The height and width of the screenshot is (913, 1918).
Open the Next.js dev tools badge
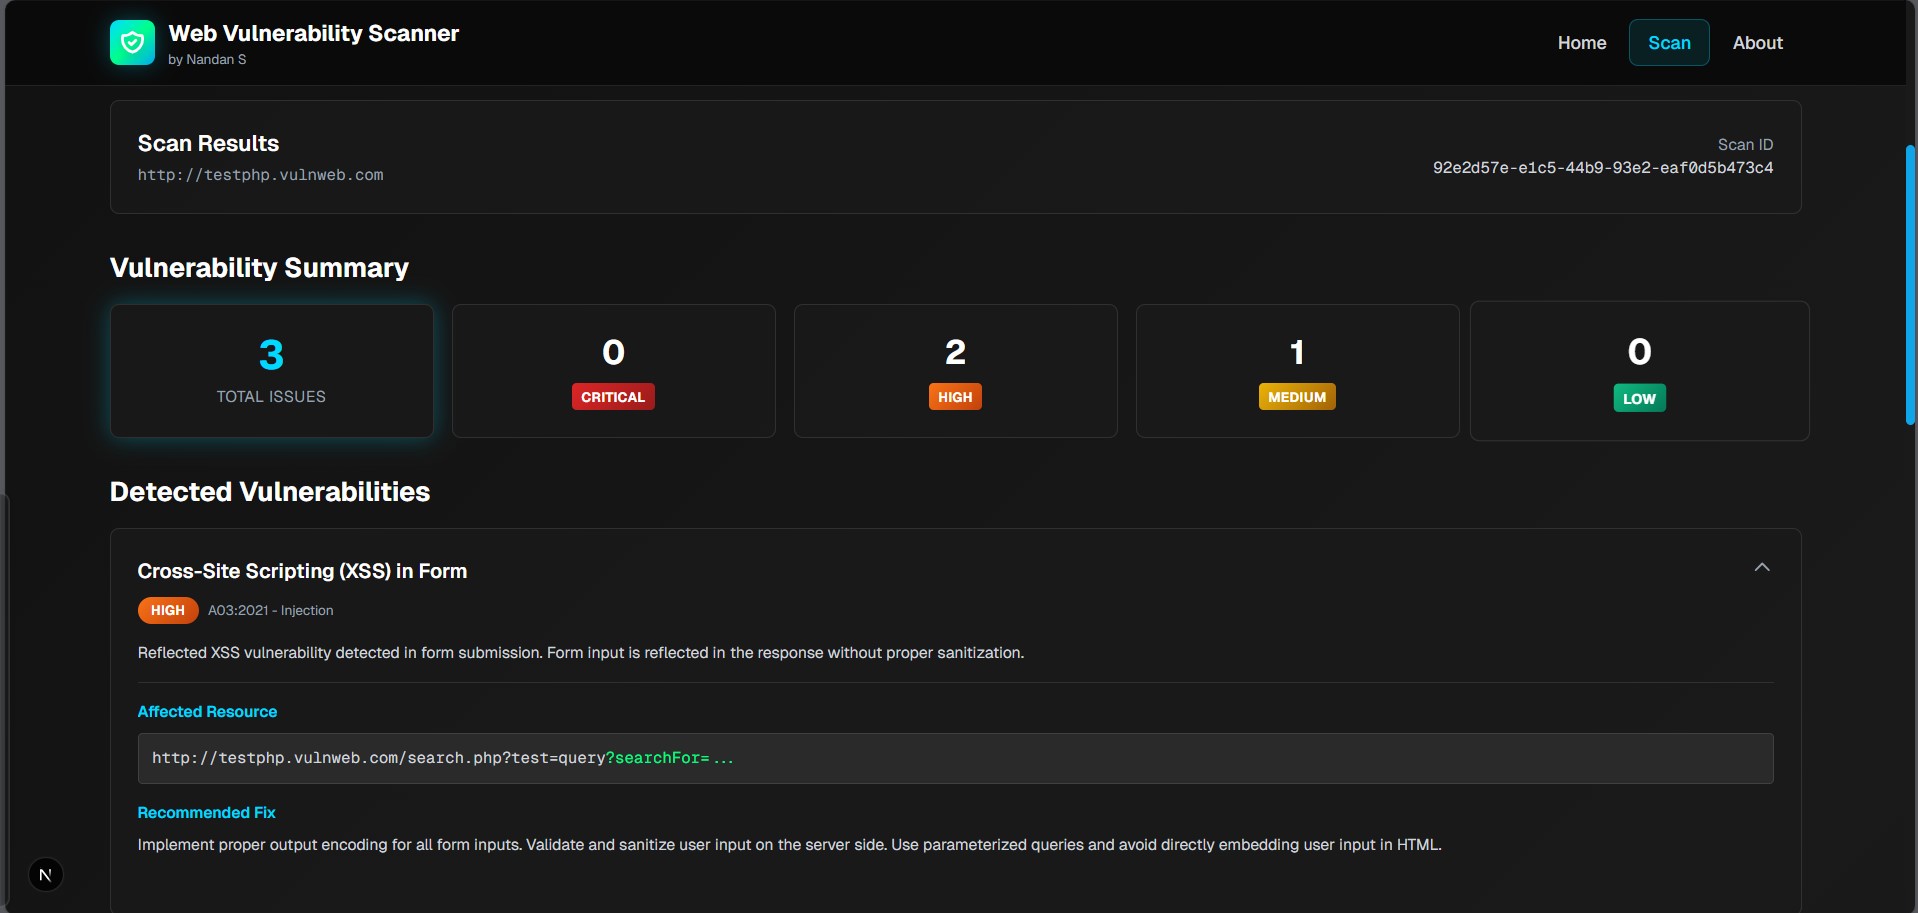click(45, 875)
